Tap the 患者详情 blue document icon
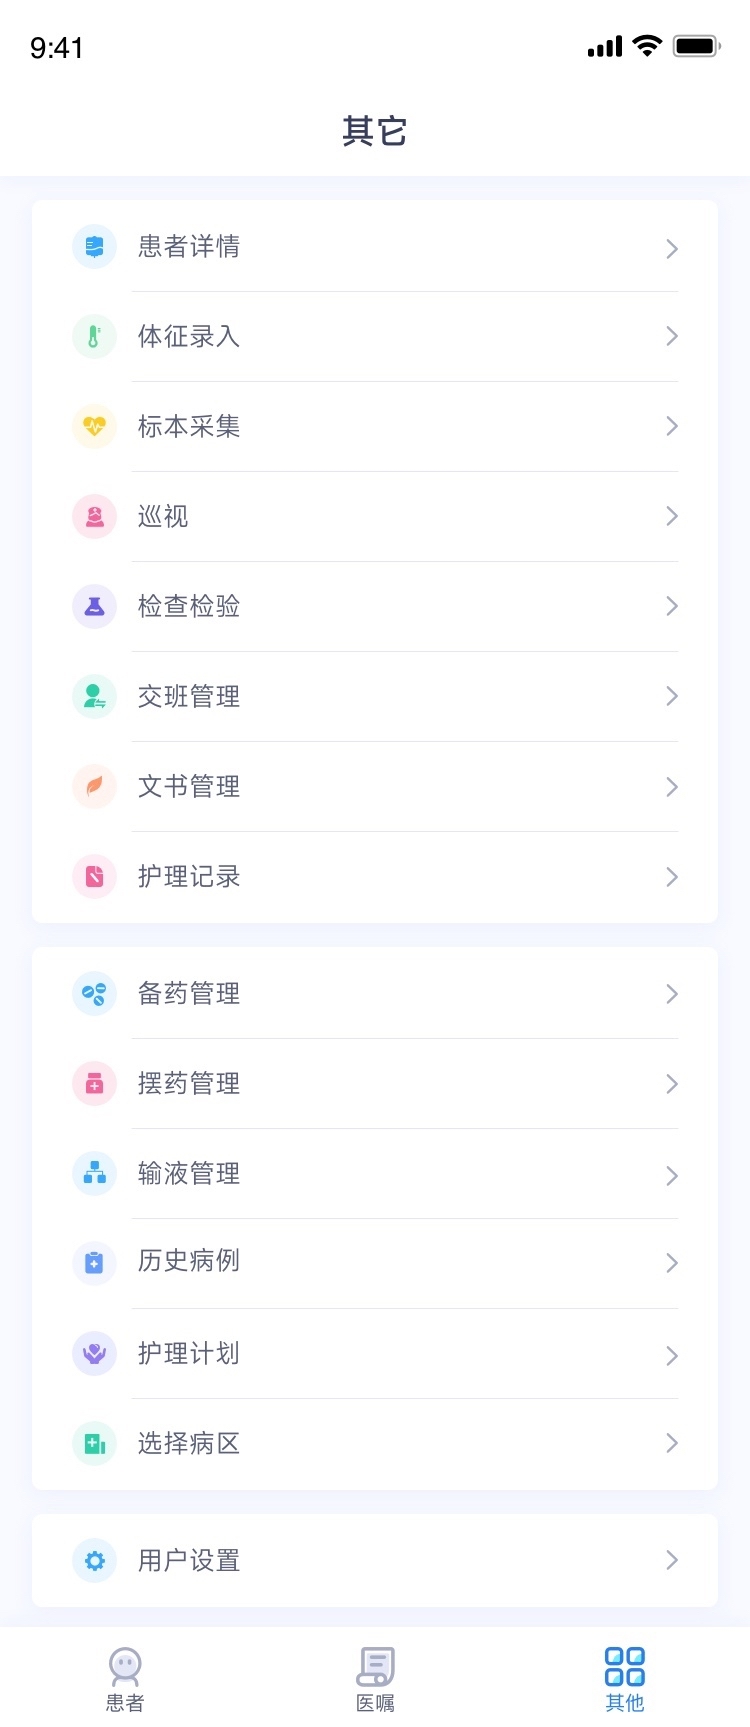The image size is (750, 1727). [x=95, y=247]
